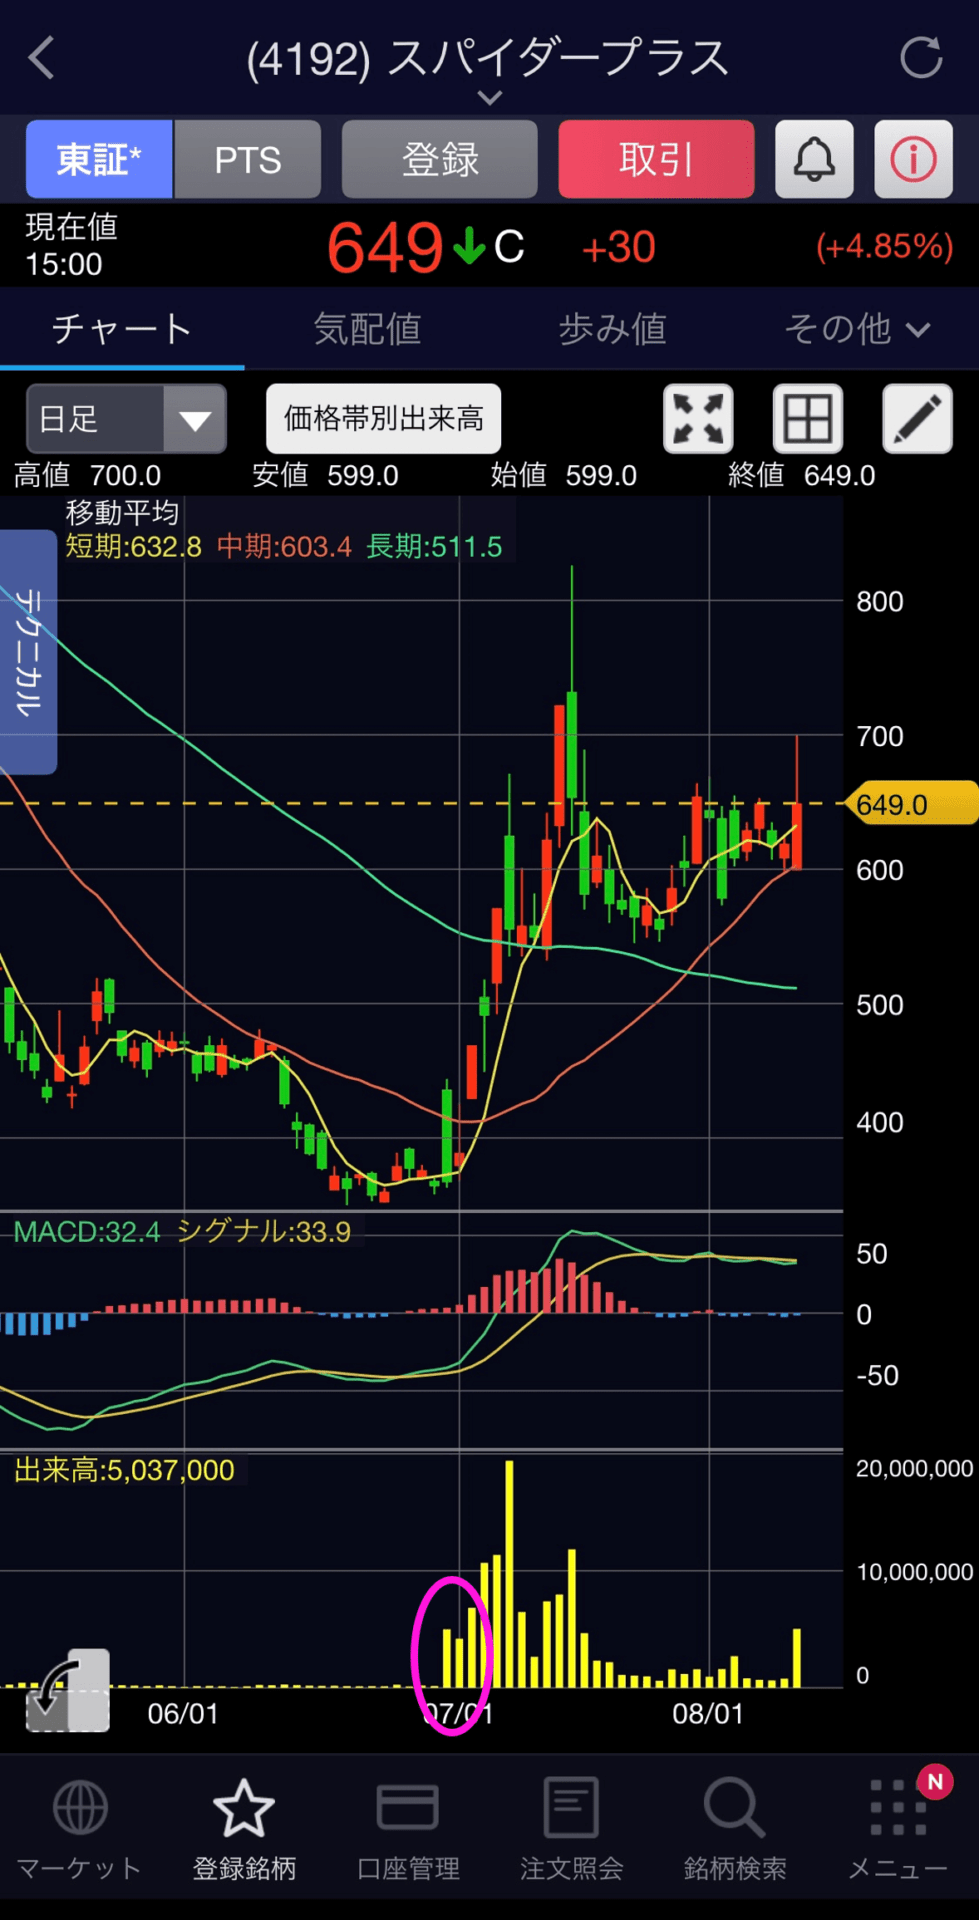Tap the 06/01 date axis label
This screenshot has width=979, height=1920.
(x=183, y=1714)
